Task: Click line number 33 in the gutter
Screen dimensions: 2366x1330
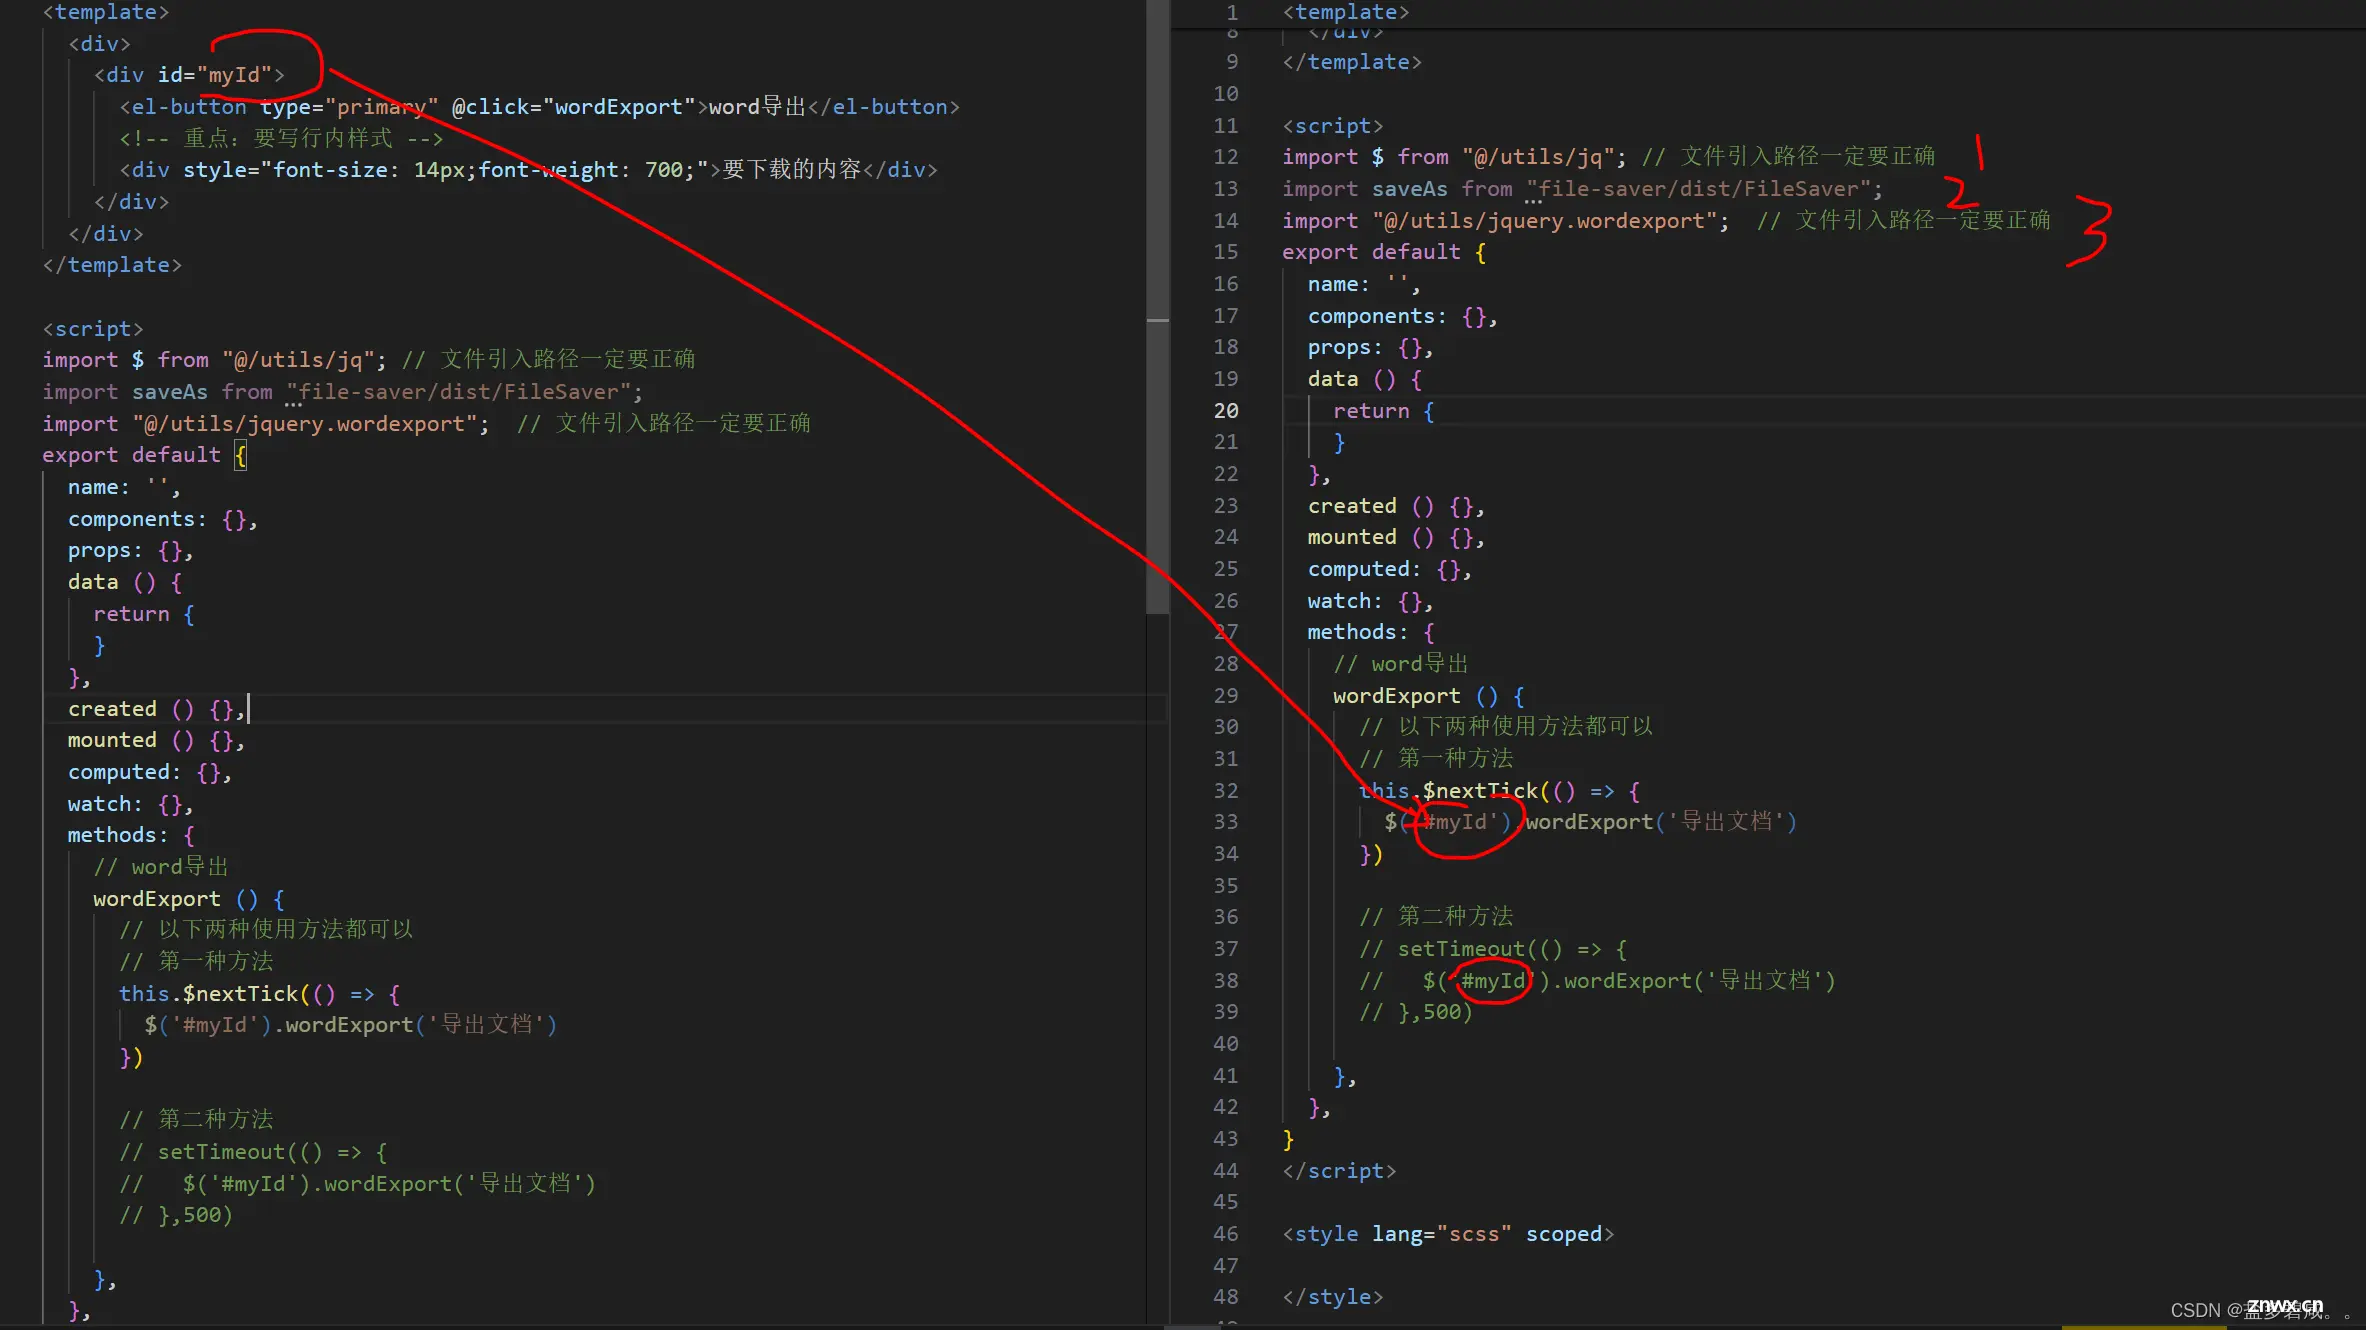Action: tap(1226, 822)
